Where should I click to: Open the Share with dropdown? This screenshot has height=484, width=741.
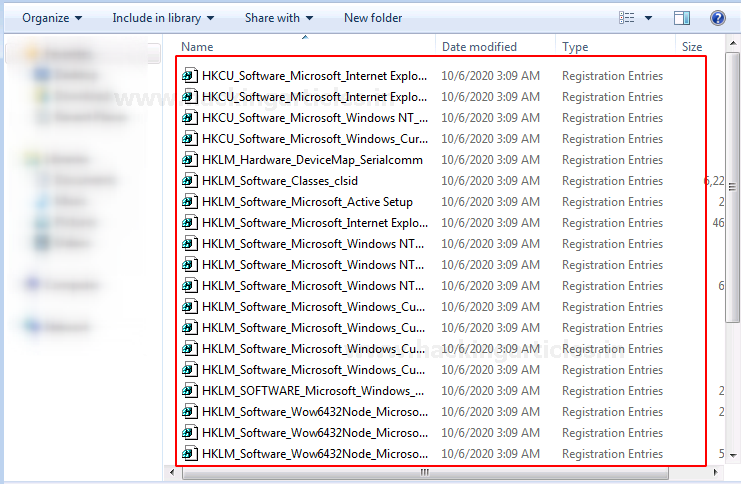[x=279, y=18]
